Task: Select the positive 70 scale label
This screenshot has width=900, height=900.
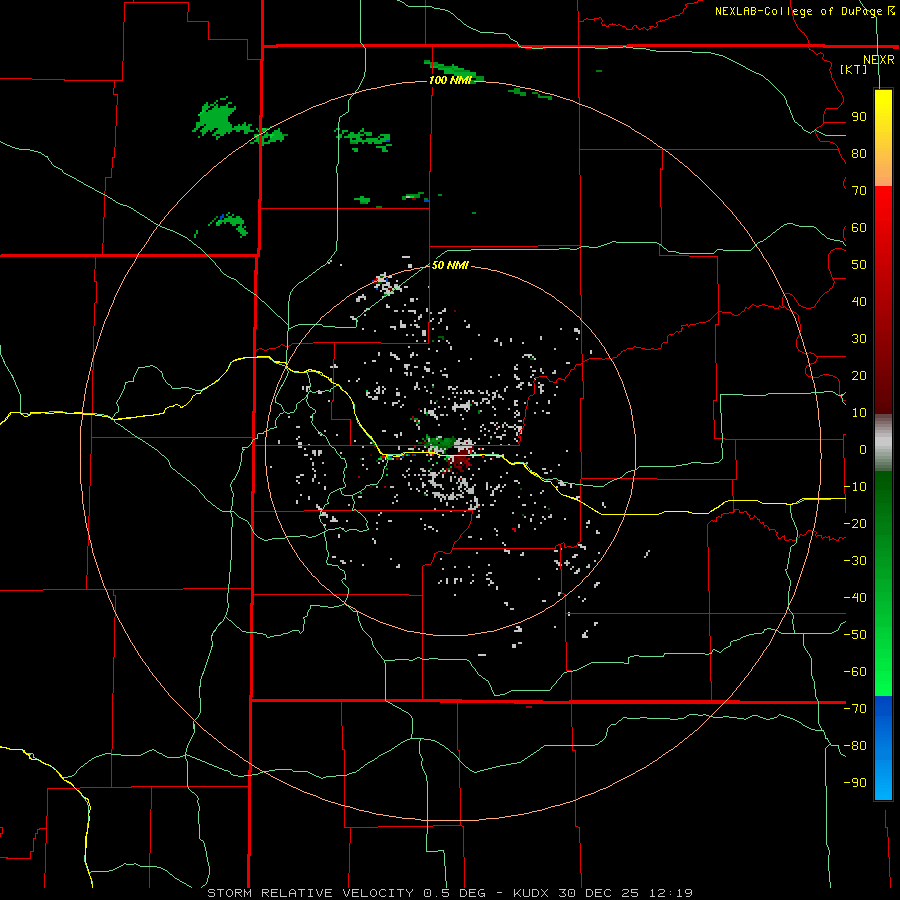Action: click(859, 191)
